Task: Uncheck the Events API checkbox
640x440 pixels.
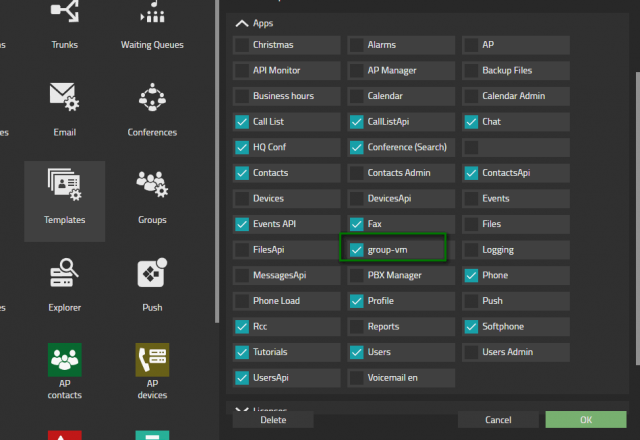Action: [242, 224]
